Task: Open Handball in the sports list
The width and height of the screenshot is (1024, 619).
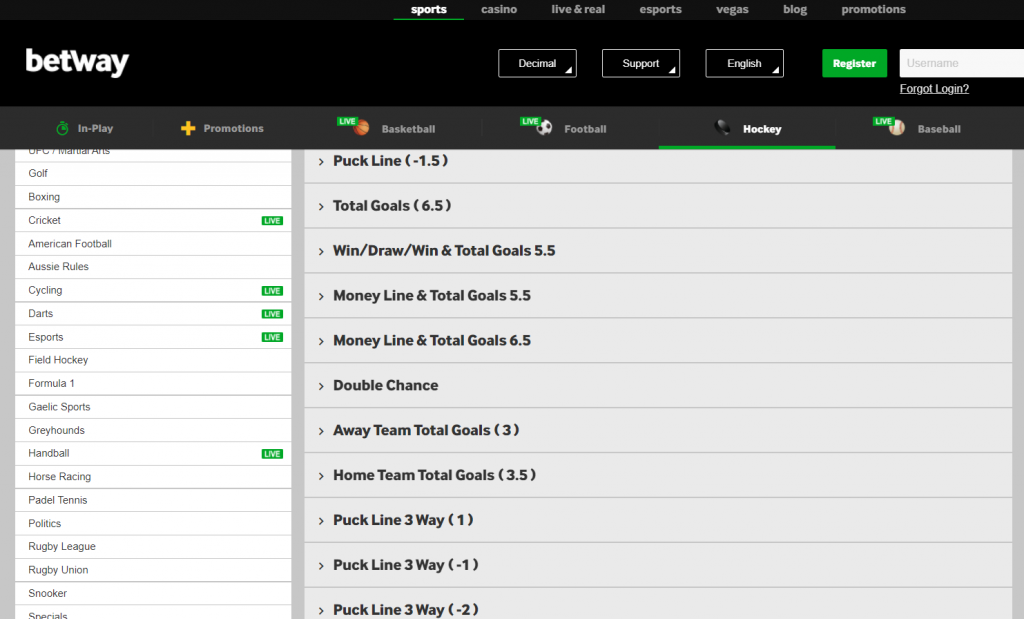Action: coord(153,454)
